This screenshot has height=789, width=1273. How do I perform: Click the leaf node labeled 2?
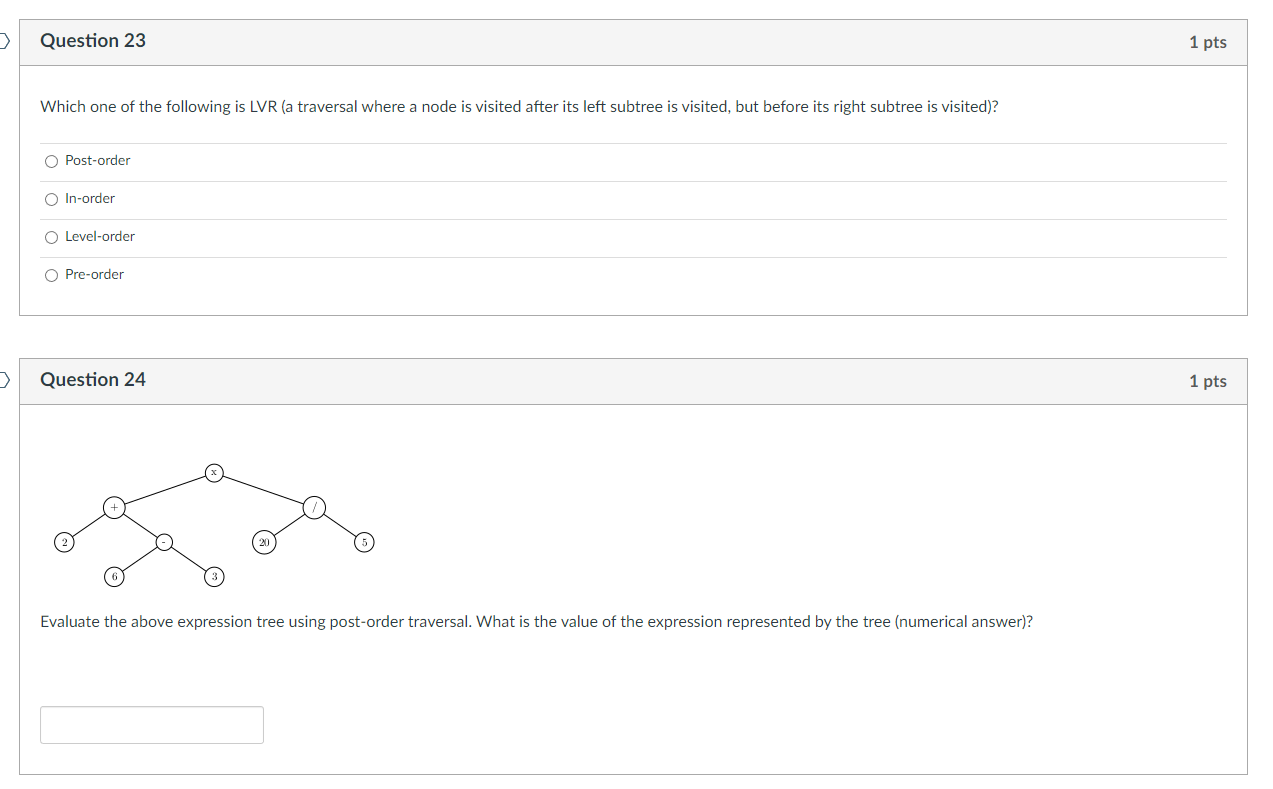pyautogui.click(x=64, y=541)
